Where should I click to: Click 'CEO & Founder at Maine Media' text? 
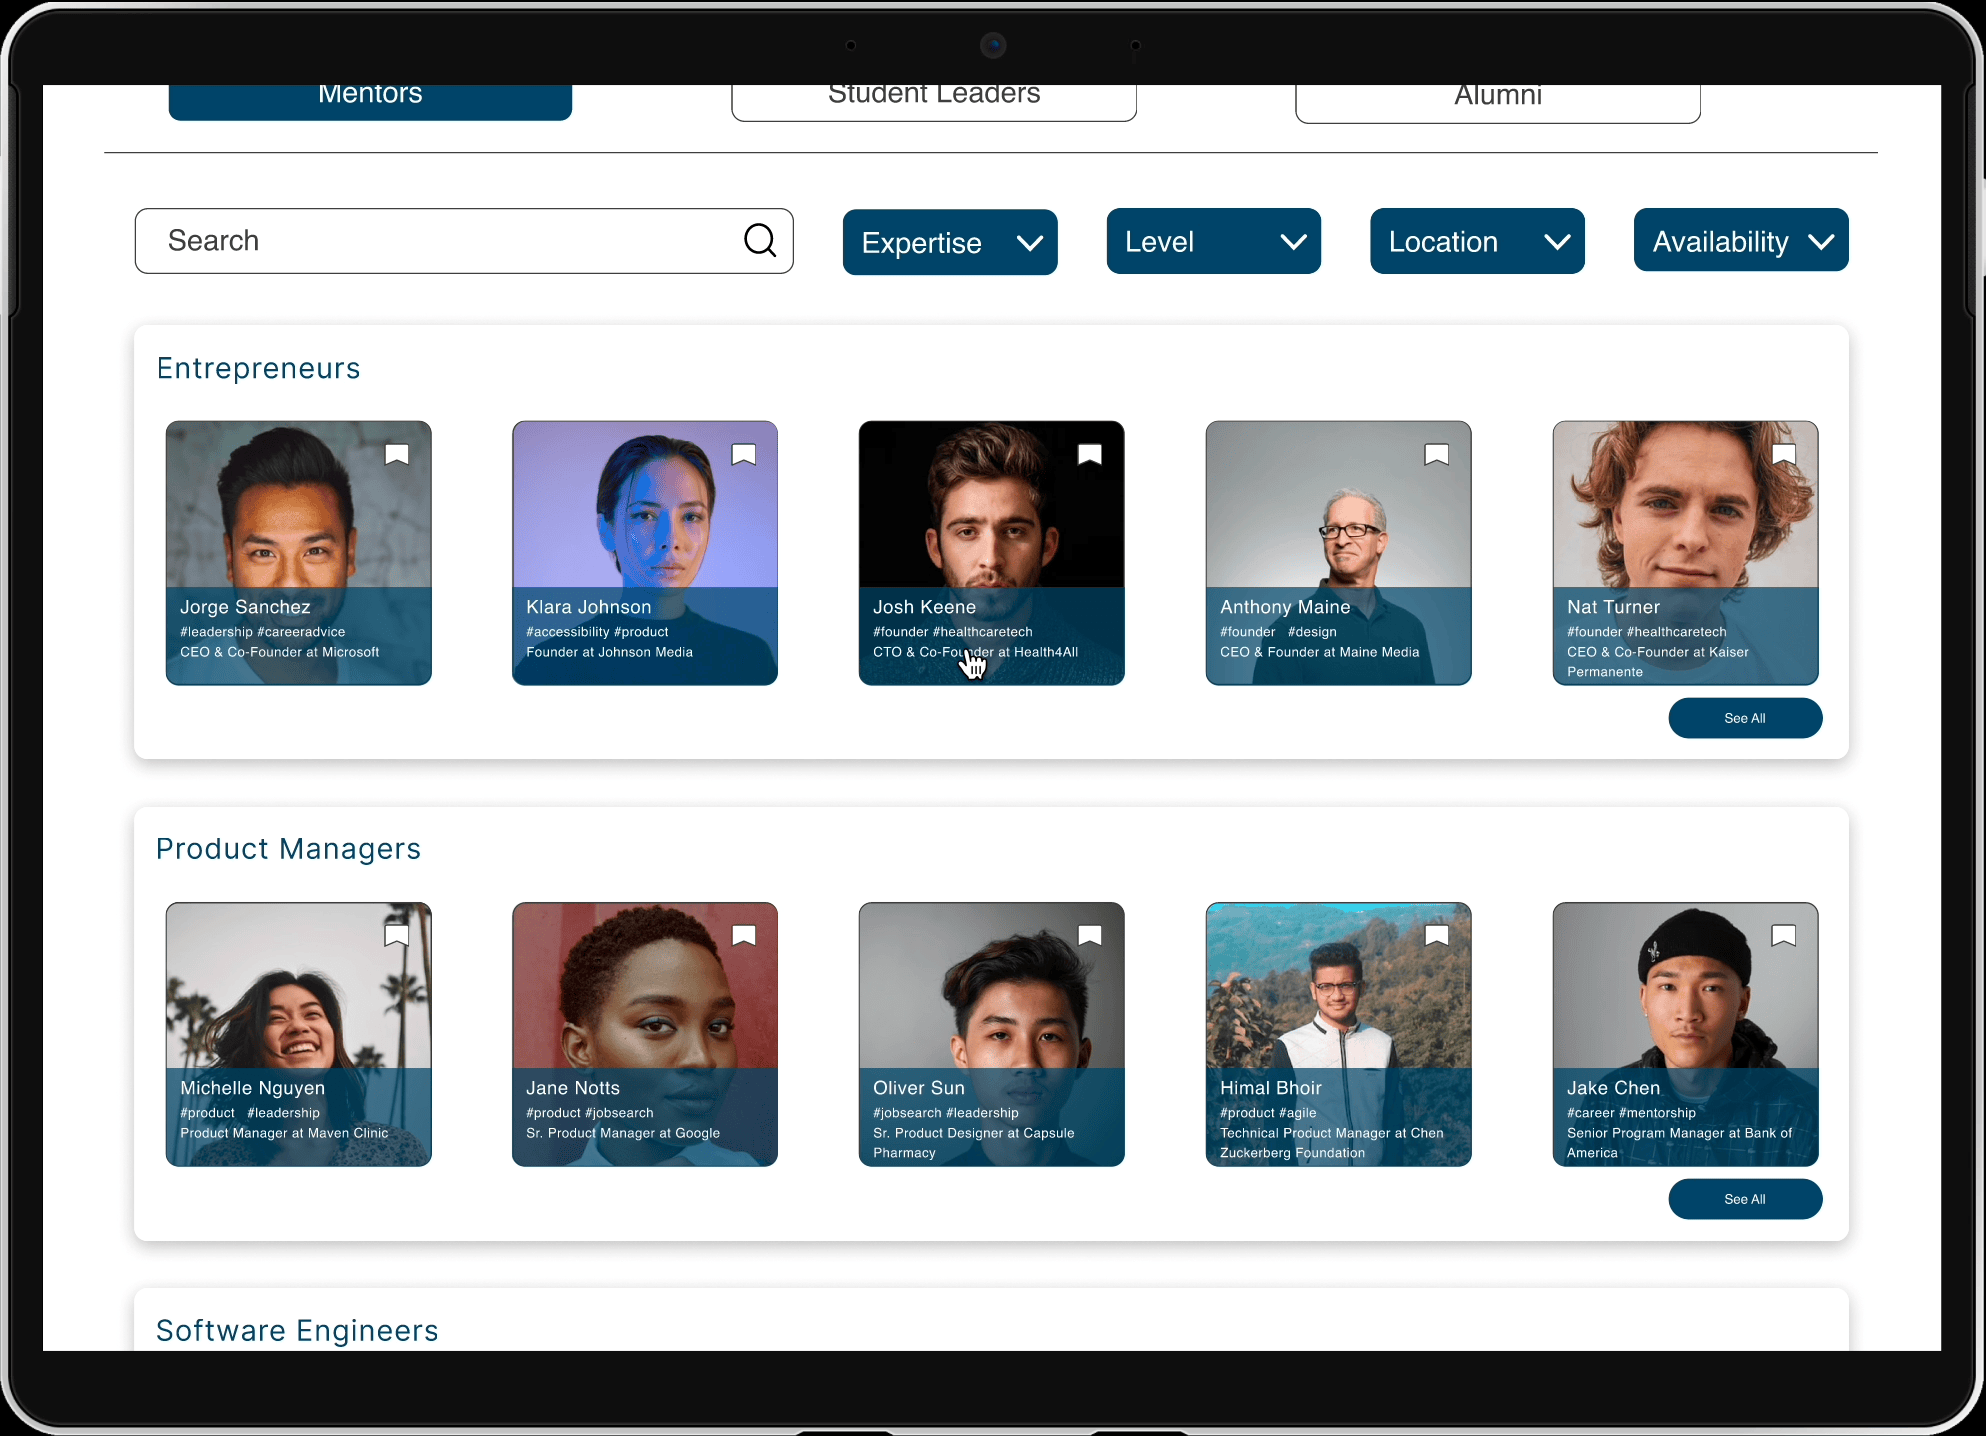coord(1319,652)
